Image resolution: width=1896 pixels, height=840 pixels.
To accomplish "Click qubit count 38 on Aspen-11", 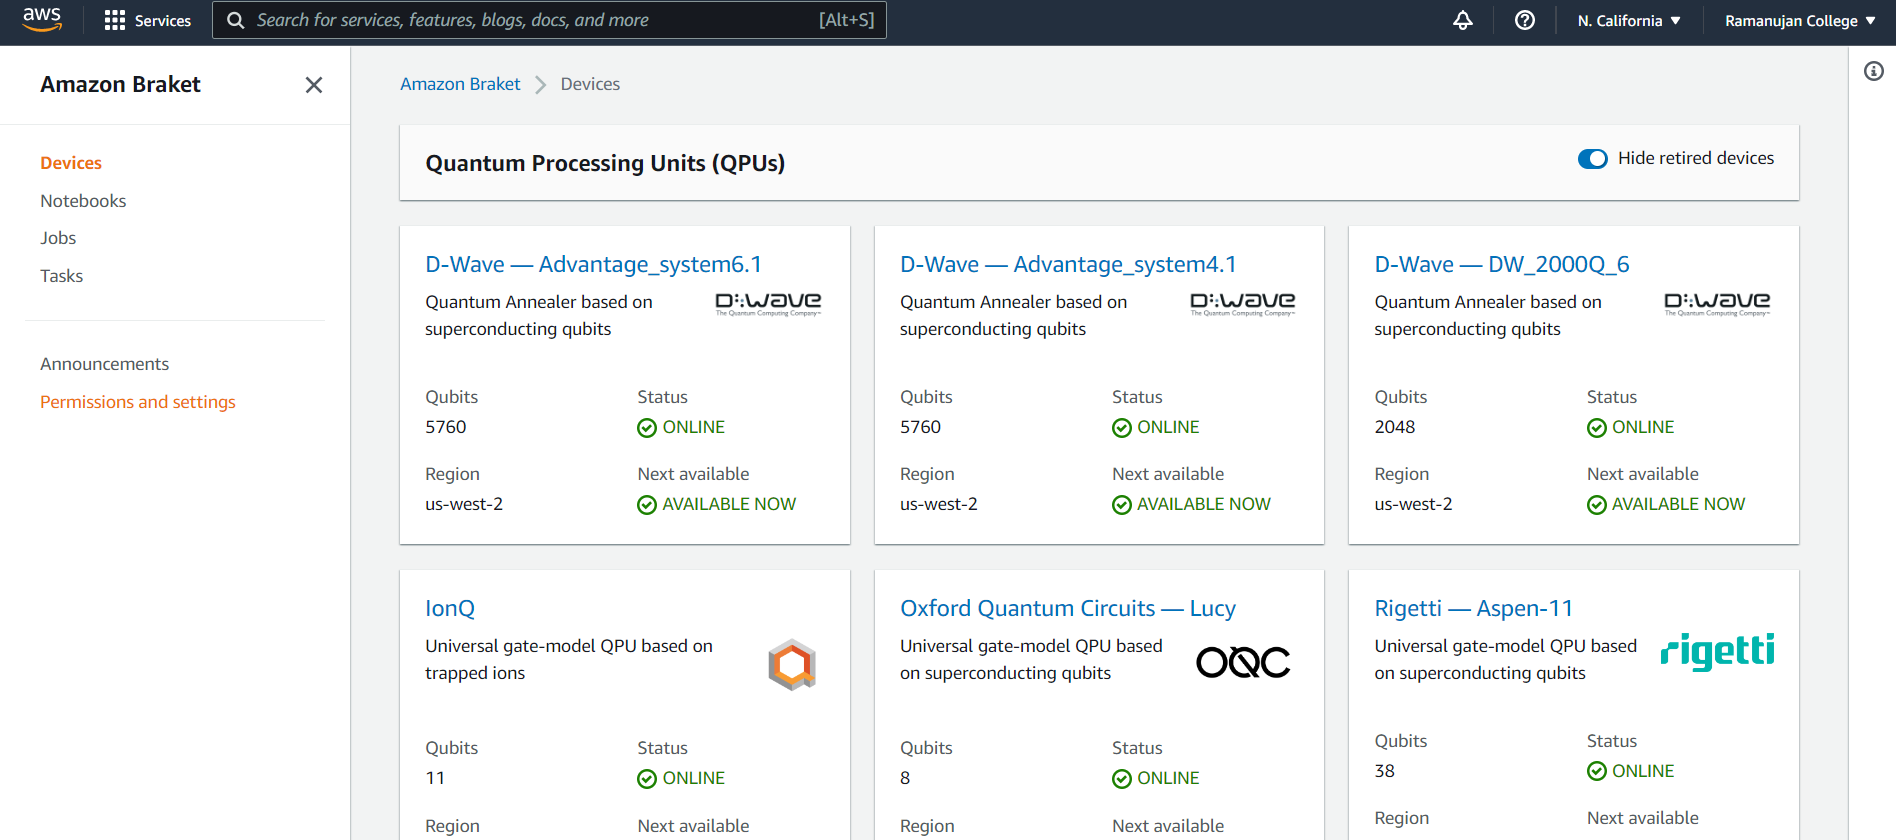I will click(x=1384, y=771).
